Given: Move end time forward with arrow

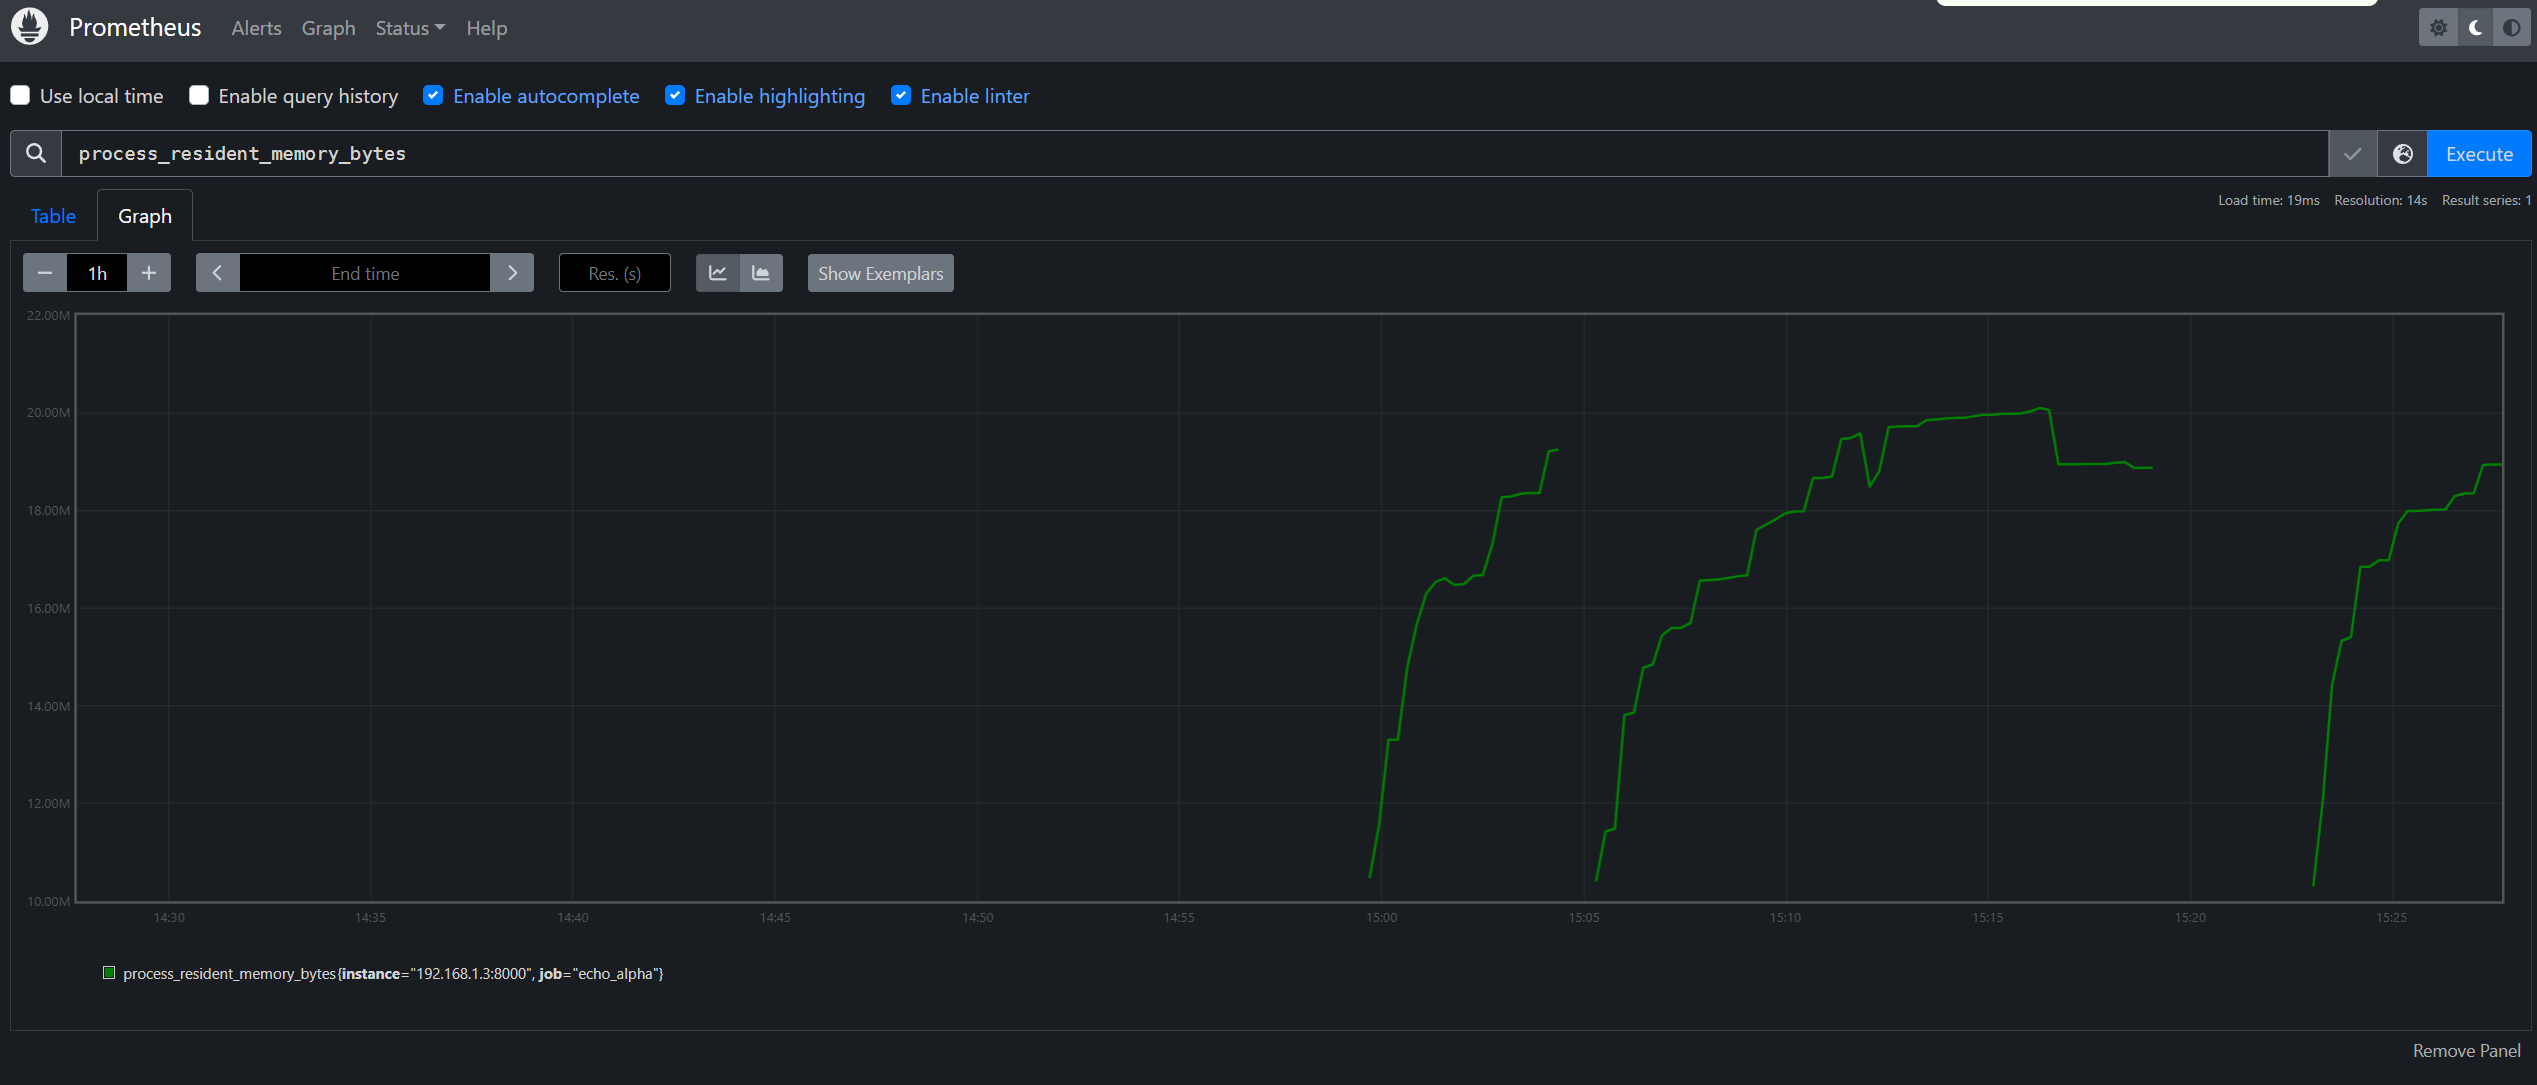Looking at the screenshot, I should click(x=512, y=273).
